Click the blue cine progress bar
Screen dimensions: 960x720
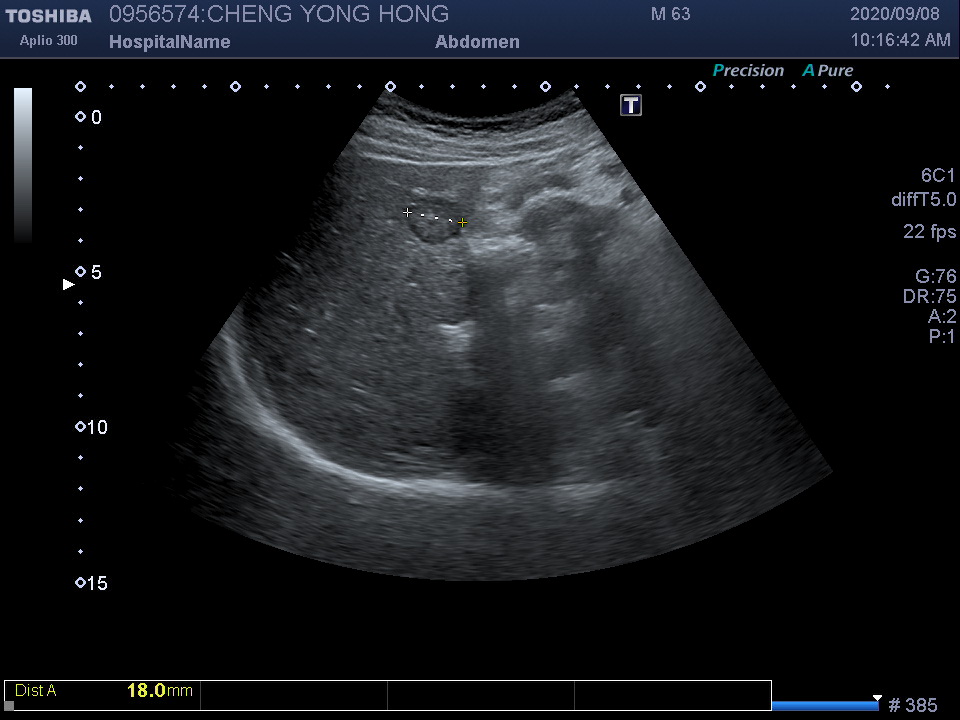click(825, 706)
